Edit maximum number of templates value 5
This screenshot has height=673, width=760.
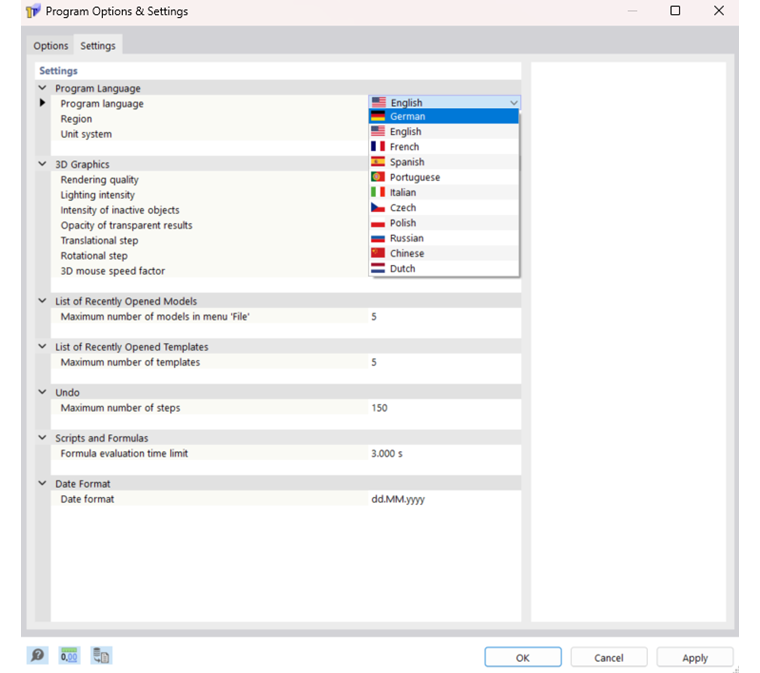pos(444,362)
